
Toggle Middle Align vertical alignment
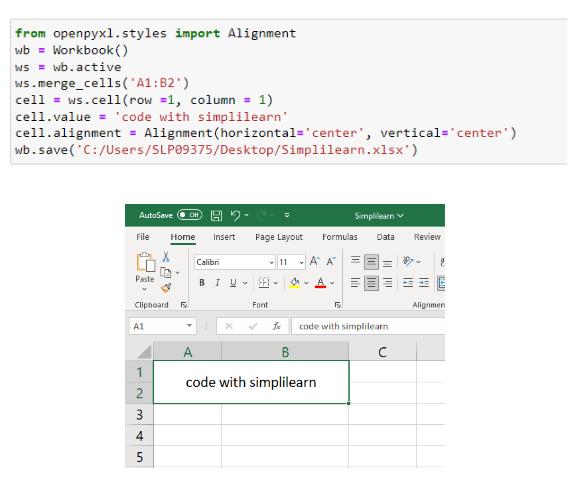tap(371, 262)
